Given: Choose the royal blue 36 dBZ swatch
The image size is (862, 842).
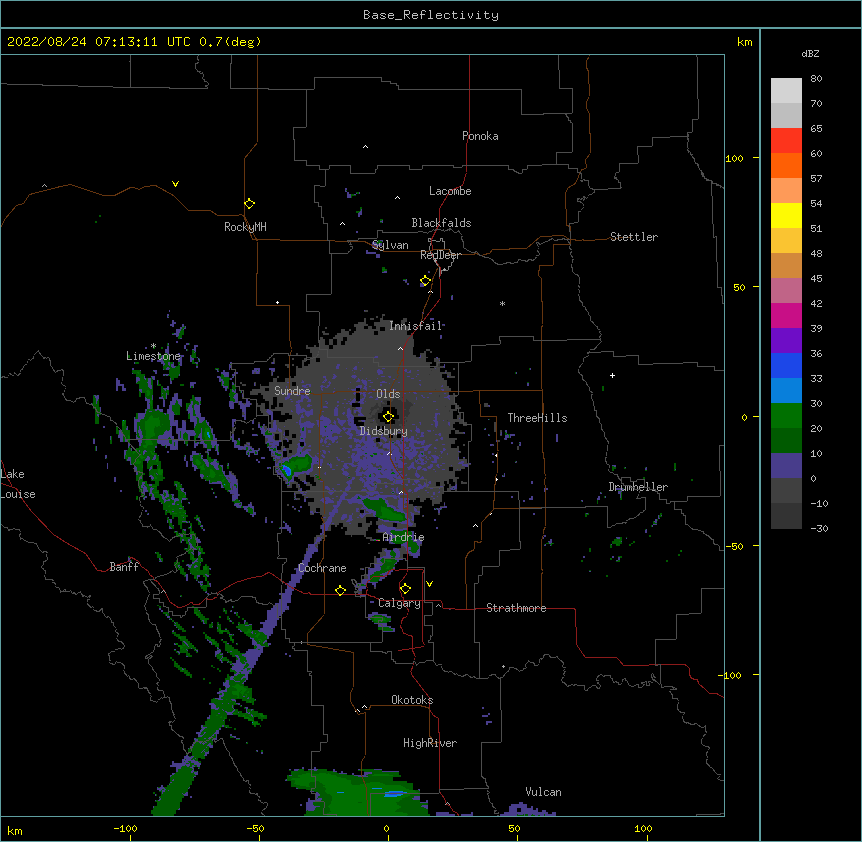Looking at the screenshot, I should tap(786, 365).
